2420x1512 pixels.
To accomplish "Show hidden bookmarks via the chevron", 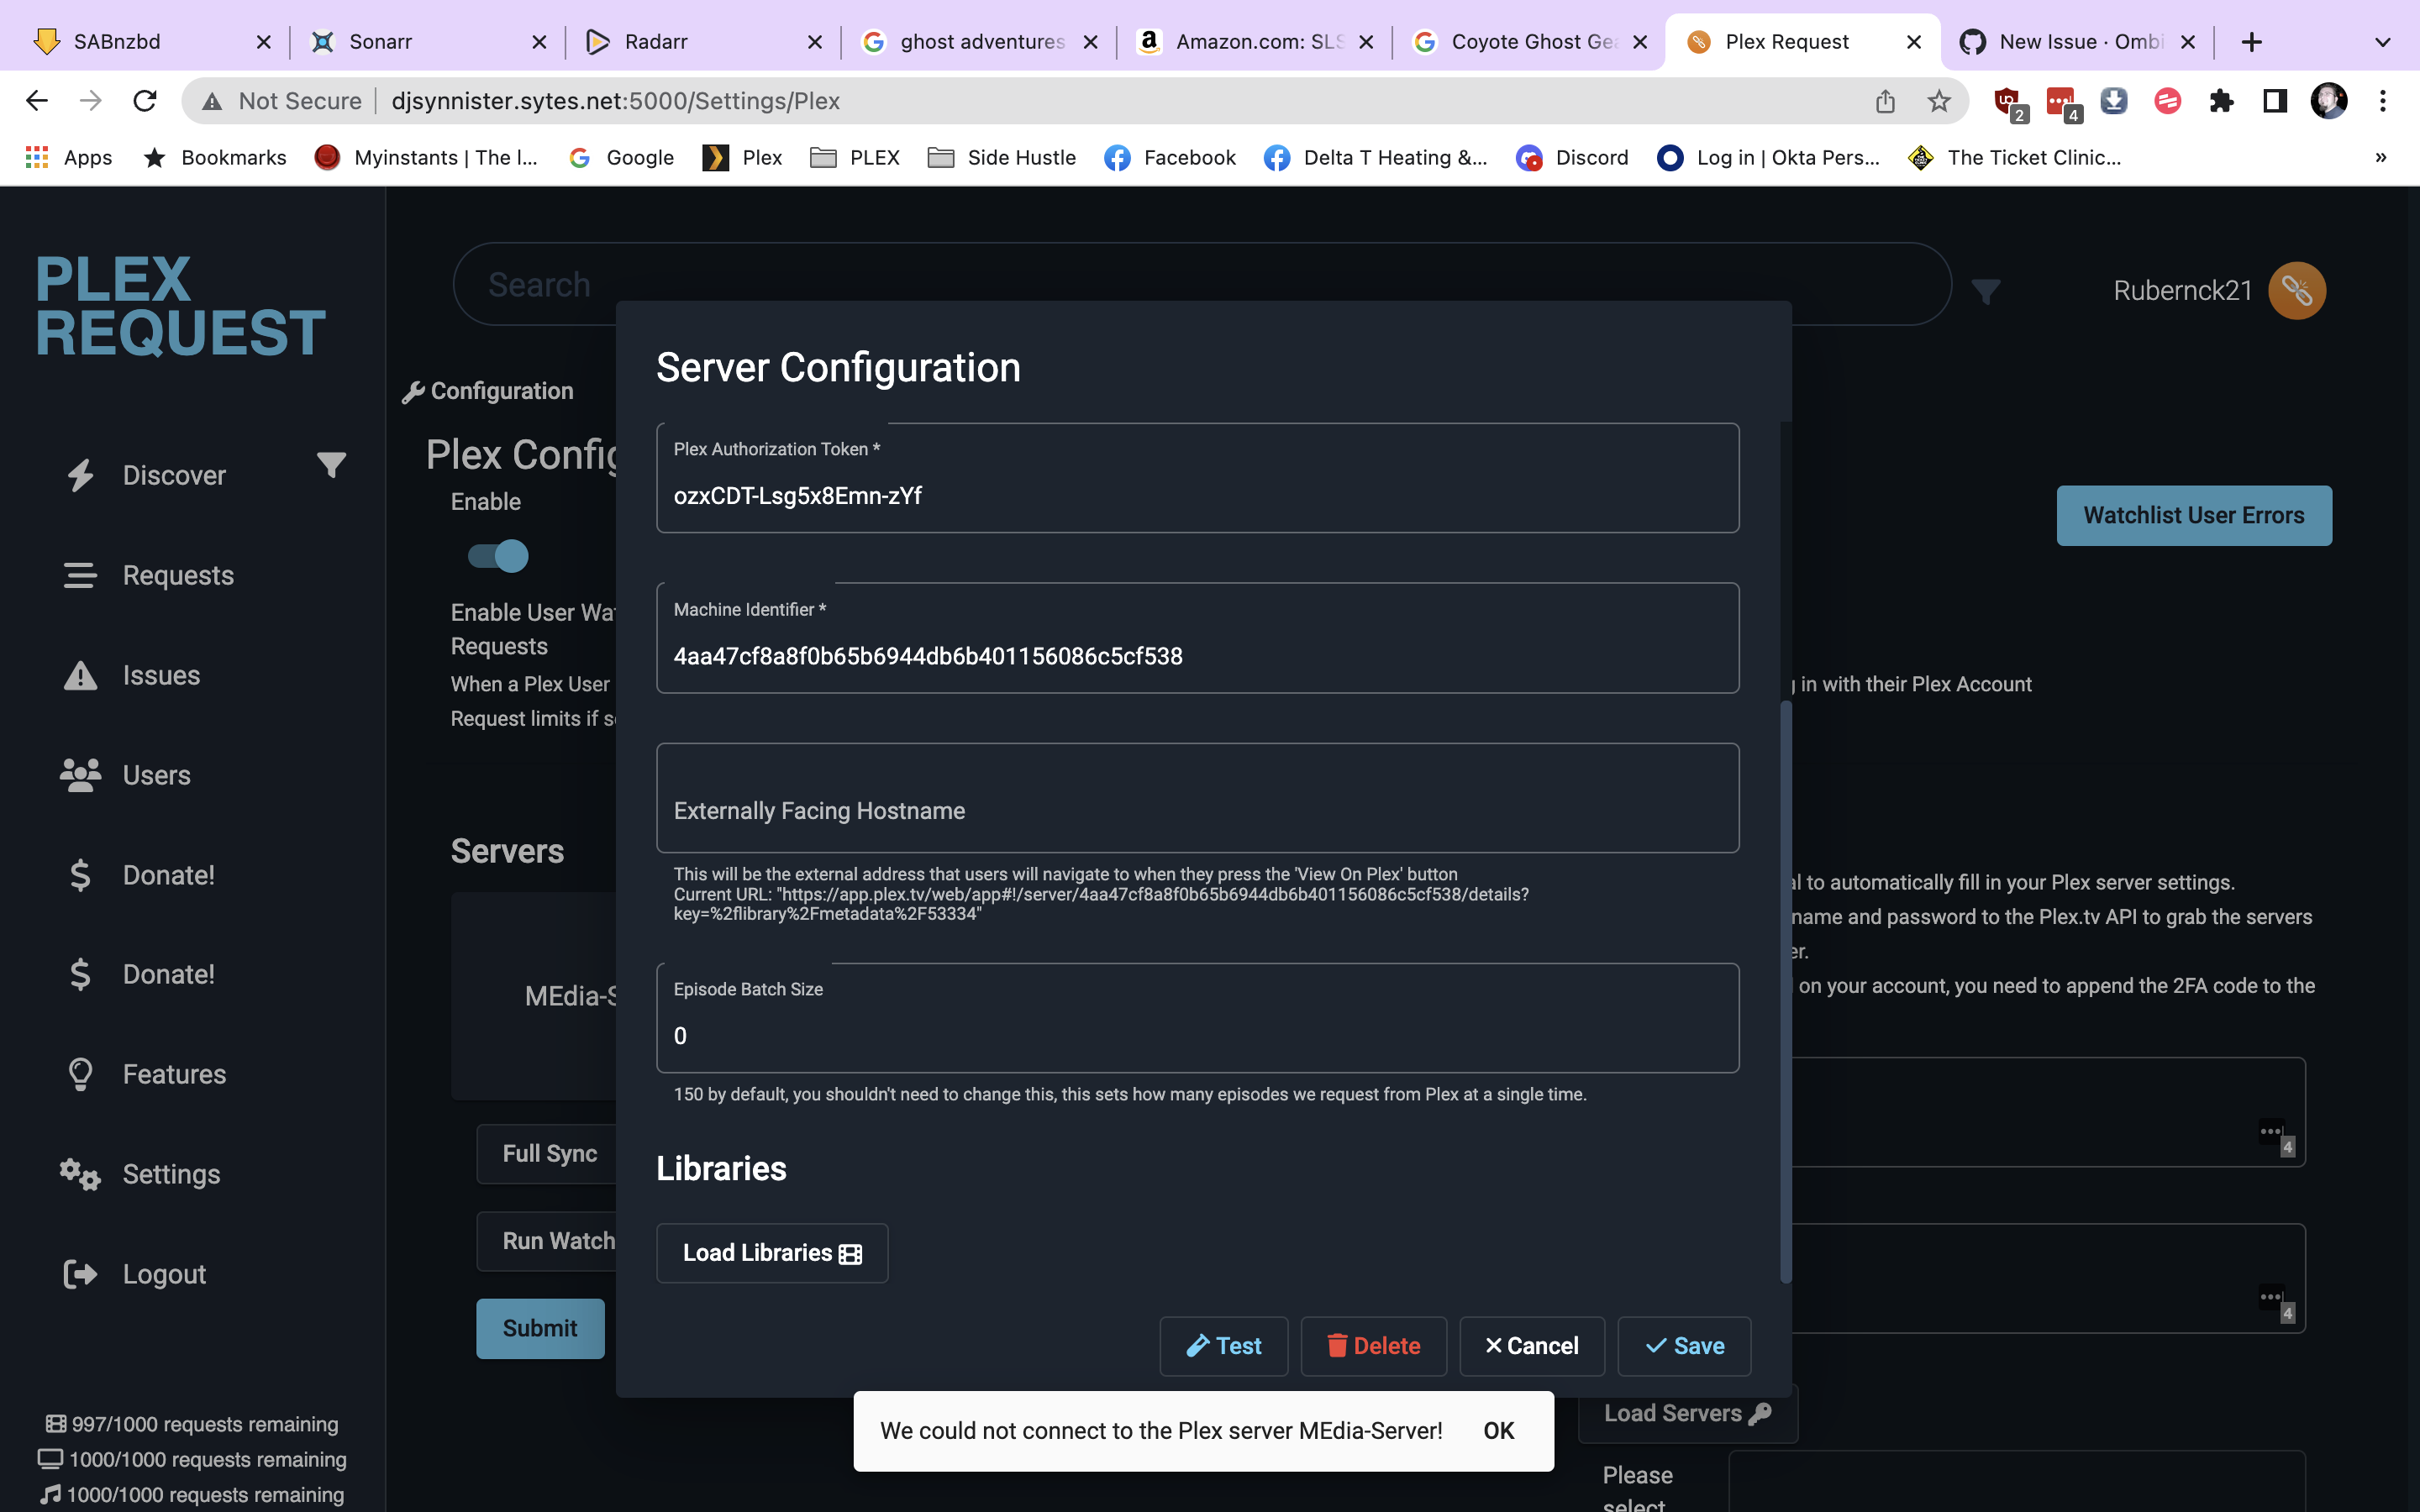I will 2380,157.
